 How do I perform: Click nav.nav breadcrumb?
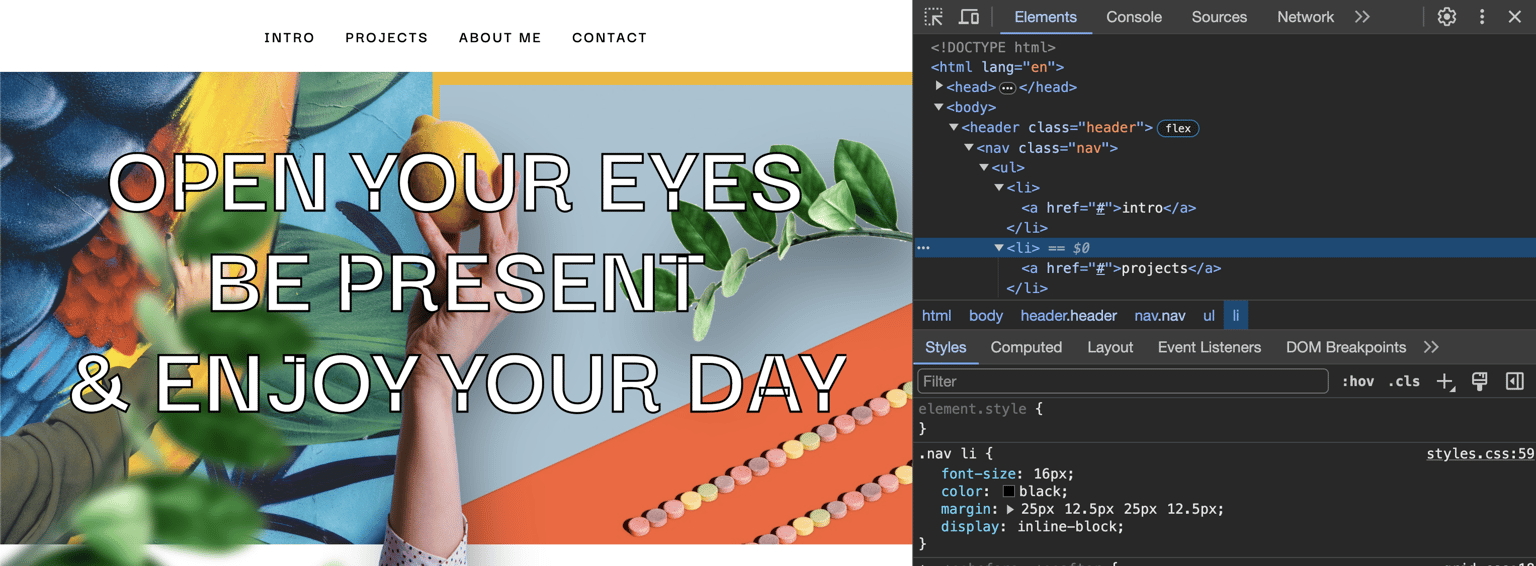1159,315
